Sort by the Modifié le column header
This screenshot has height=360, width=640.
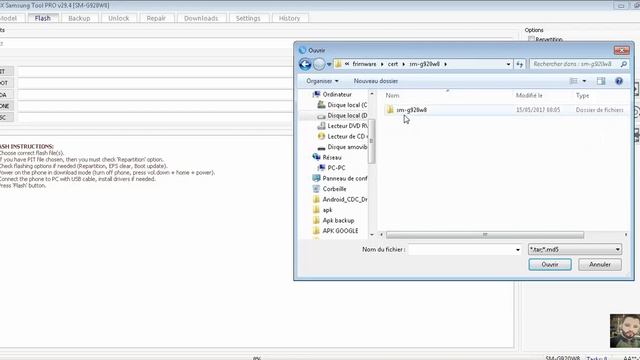click(x=529, y=96)
